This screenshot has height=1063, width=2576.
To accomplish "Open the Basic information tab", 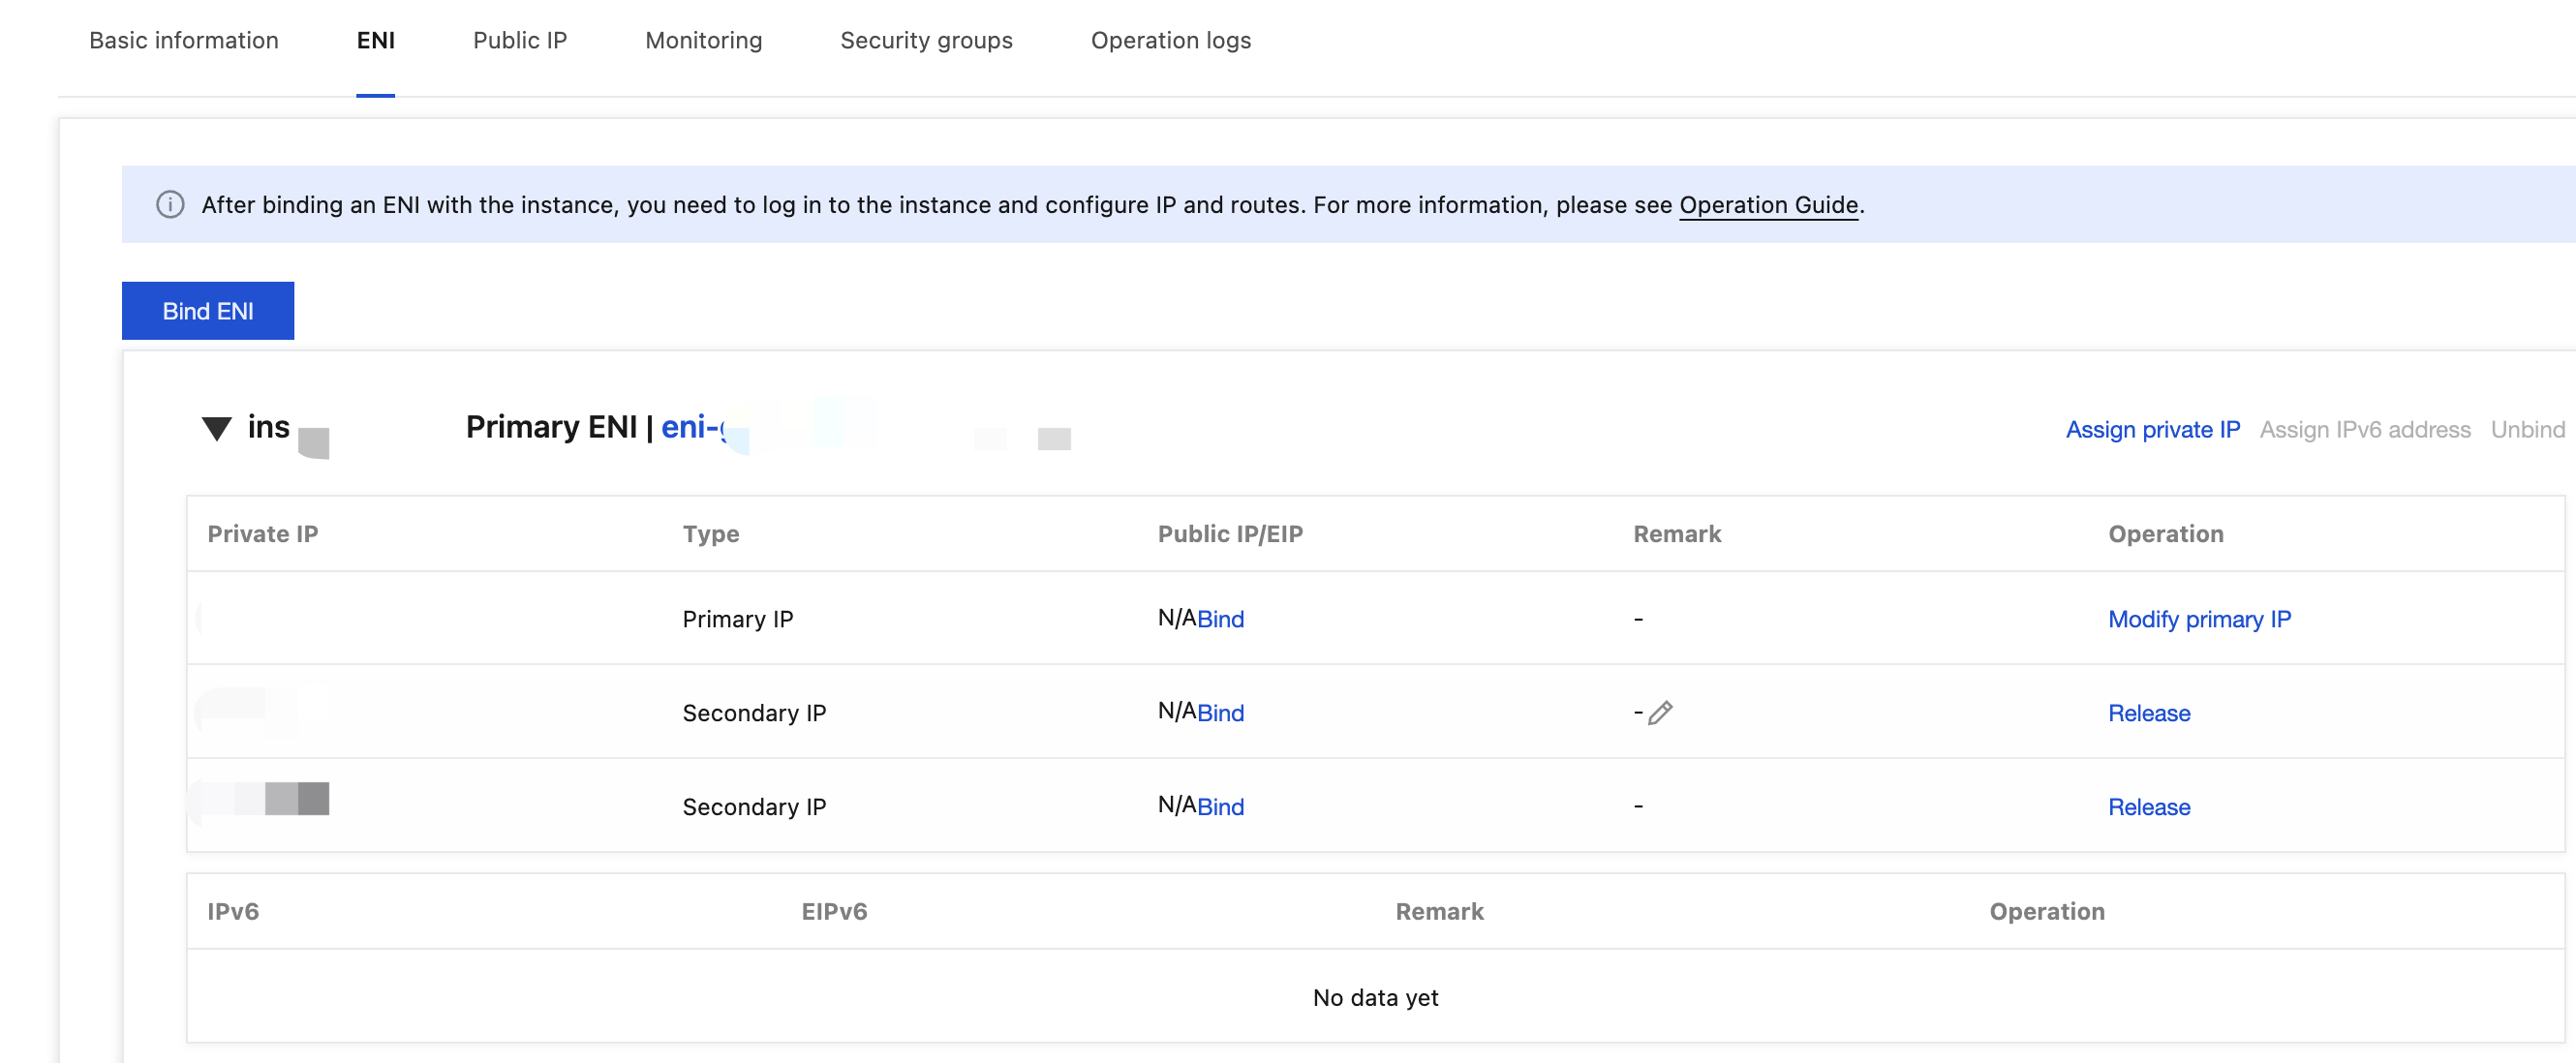I will tap(184, 40).
